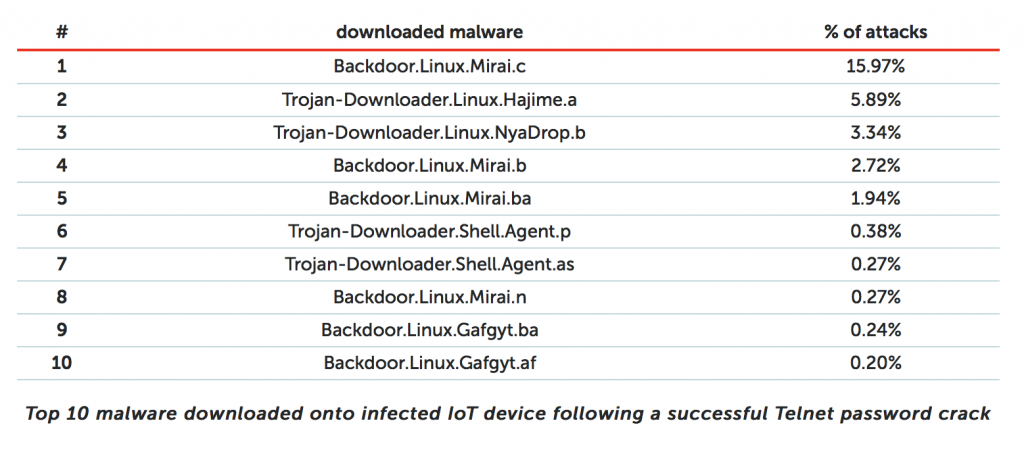Select the 0.38% attack percentage
1024x450 pixels.
pyautogui.click(x=875, y=231)
